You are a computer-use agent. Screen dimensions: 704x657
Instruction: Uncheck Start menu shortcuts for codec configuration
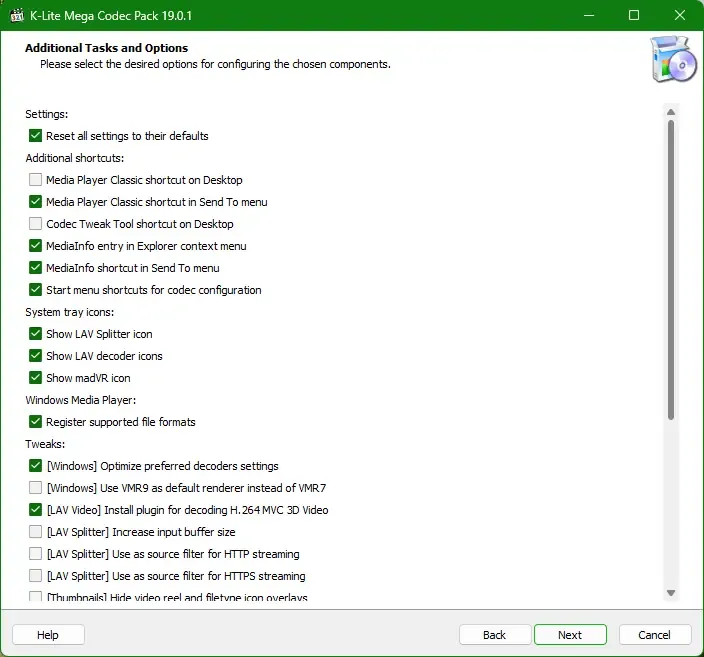[35, 290]
